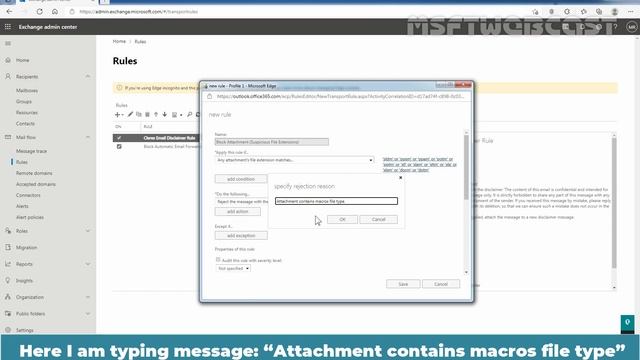Click the Migration sidebar icon
The height and width of the screenshot is (360, 640).
[x=8, y=247]
